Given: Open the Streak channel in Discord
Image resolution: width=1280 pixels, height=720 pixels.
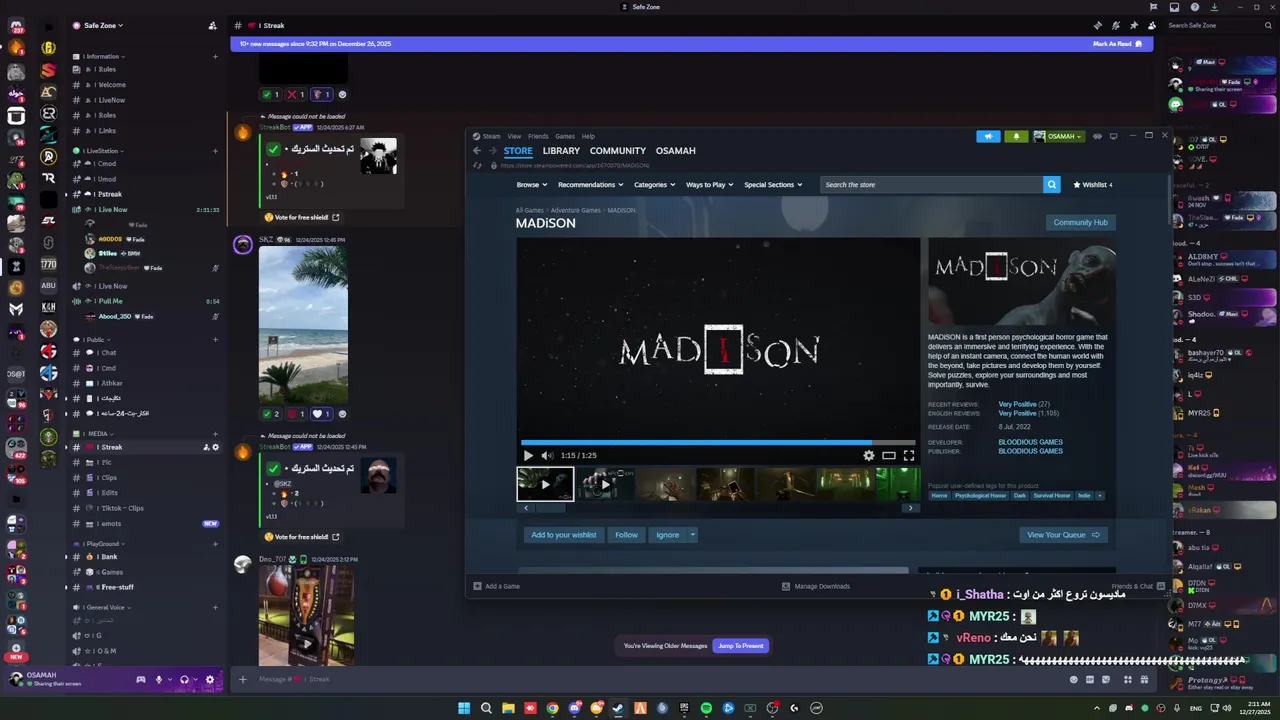Looking at the screenshot, I should (x=146, y=447).
